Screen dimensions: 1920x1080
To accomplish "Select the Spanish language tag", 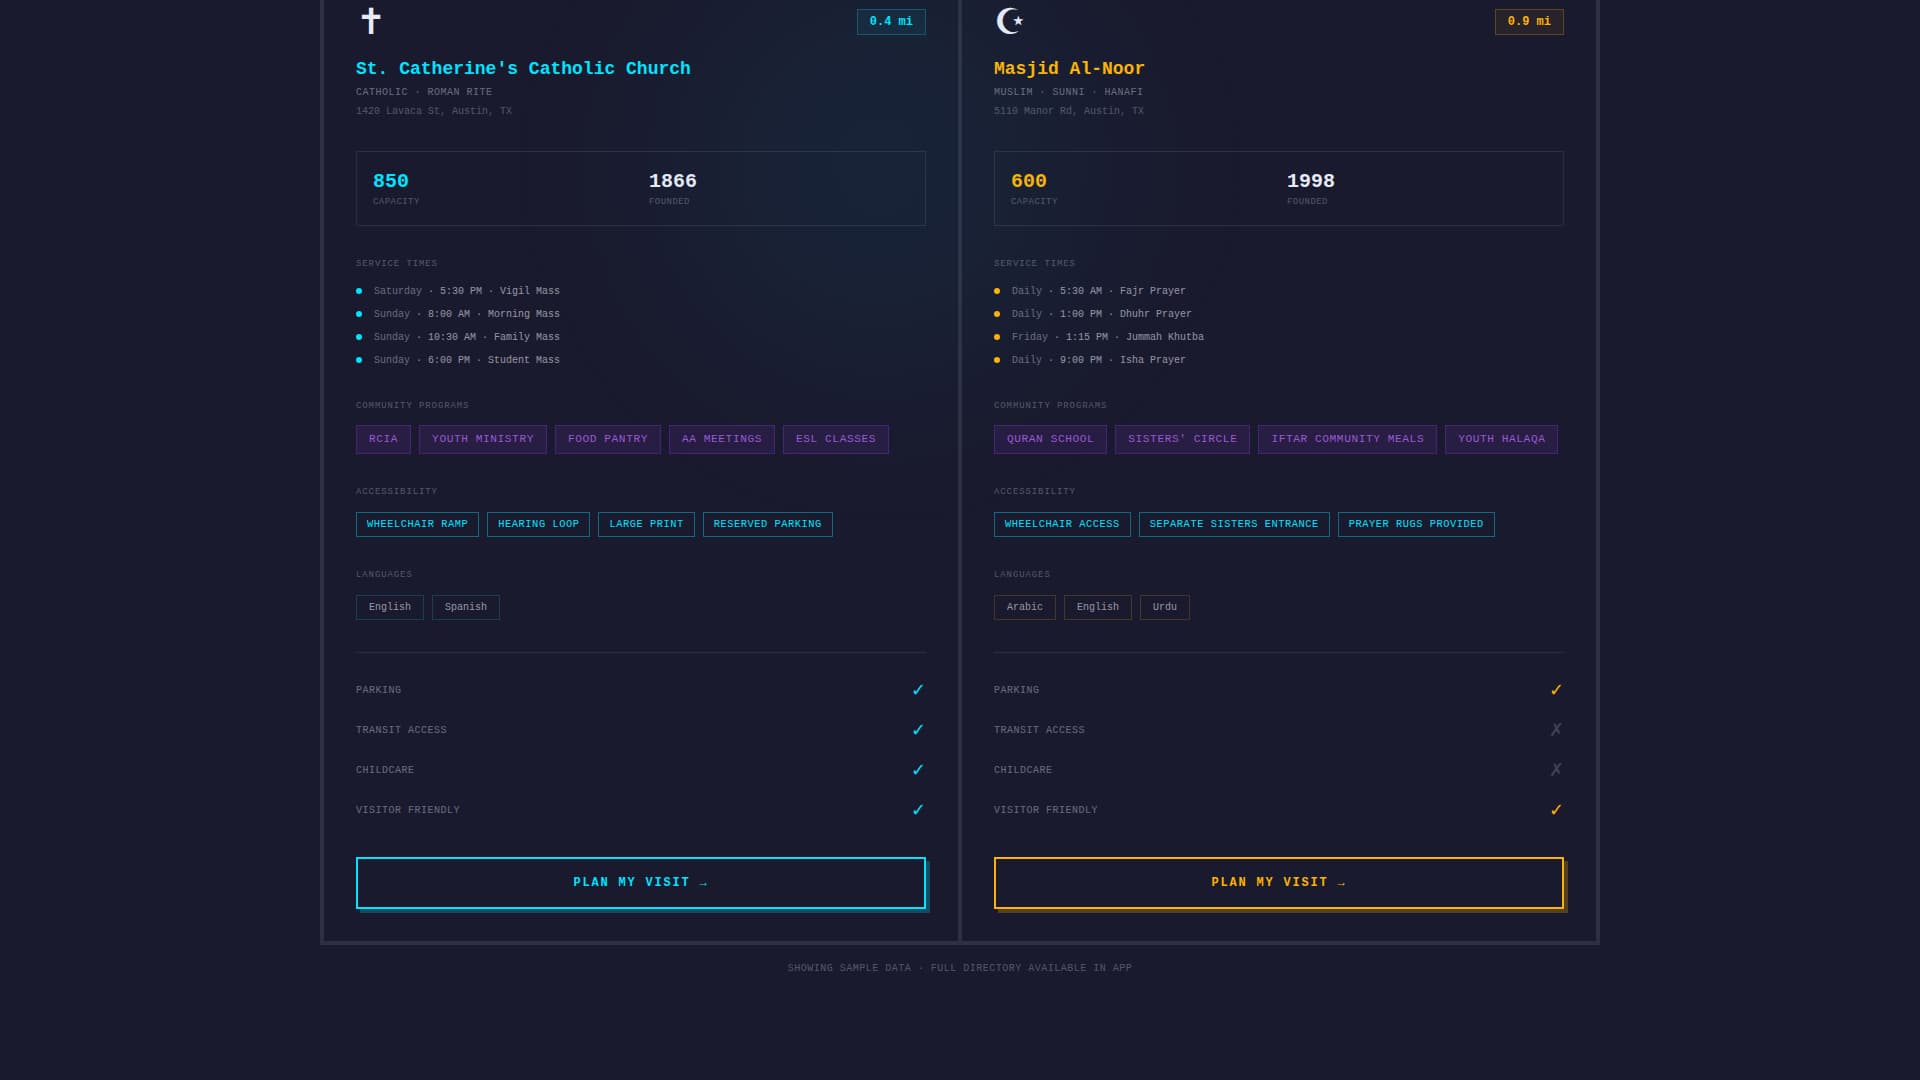I will pyautogui.click(x=466, y=607).
